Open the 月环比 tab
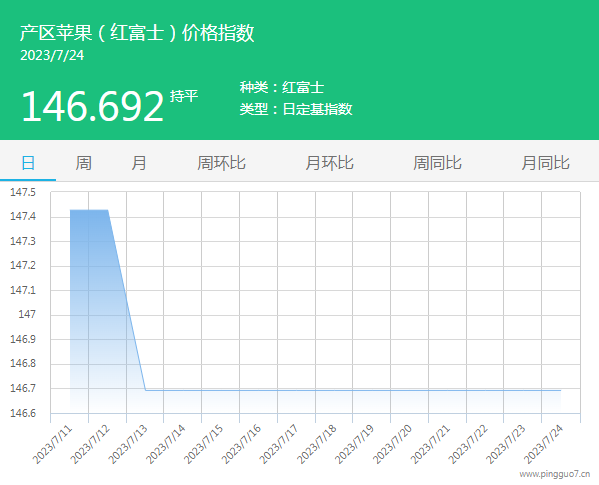599x485 pixels. (x=329, y=163)
